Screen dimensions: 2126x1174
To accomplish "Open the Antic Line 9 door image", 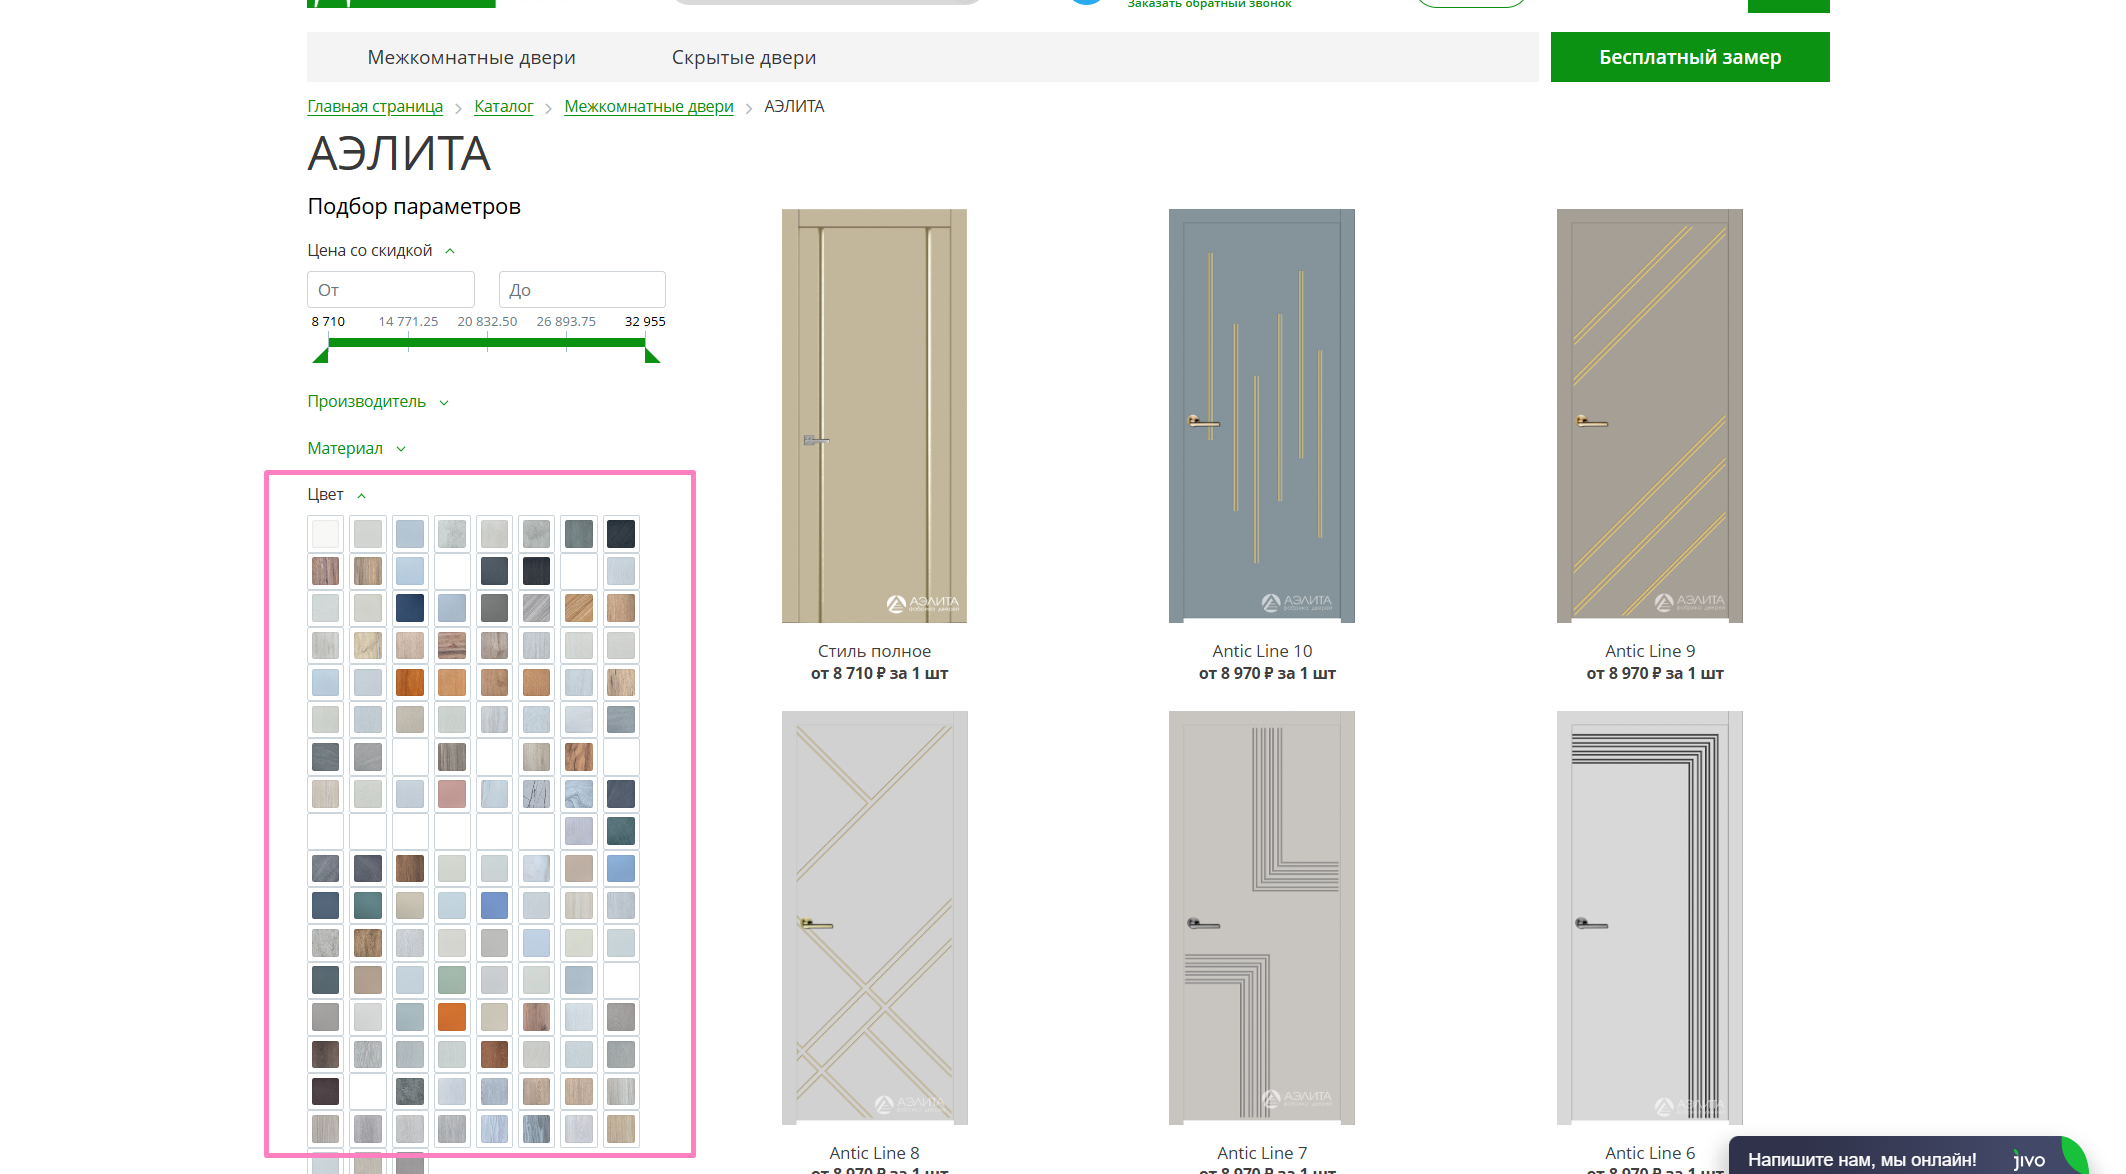I will pyautogui.click(x=1650, y=416).
